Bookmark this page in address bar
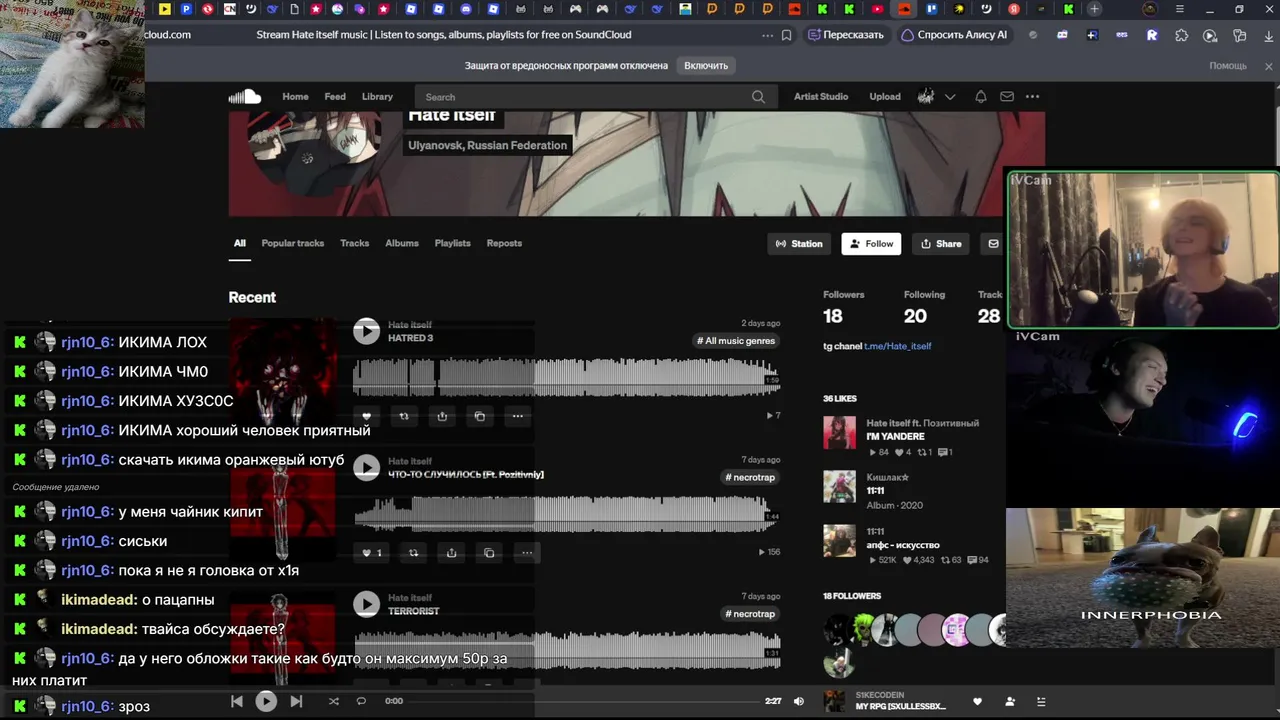Viewport: 1280px width, 720px height. pos(787,35)
